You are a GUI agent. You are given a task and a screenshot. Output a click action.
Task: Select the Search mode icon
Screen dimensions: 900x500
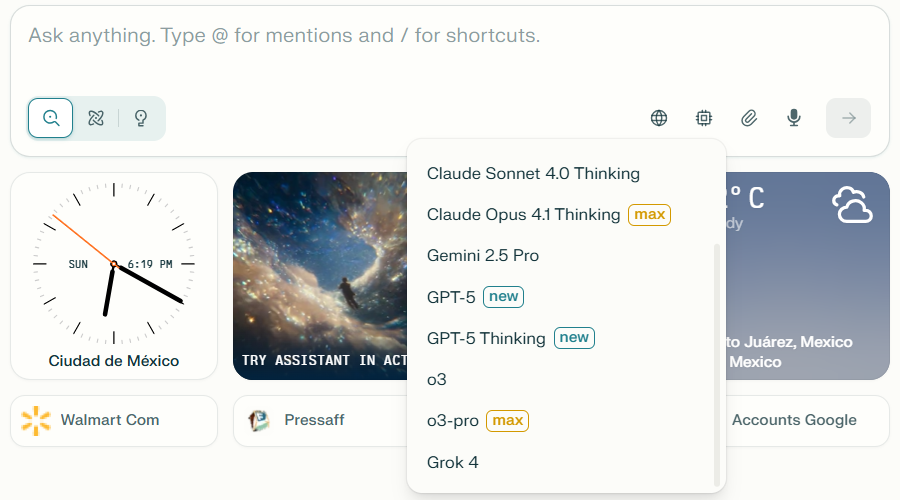click(x=50, y=118)
